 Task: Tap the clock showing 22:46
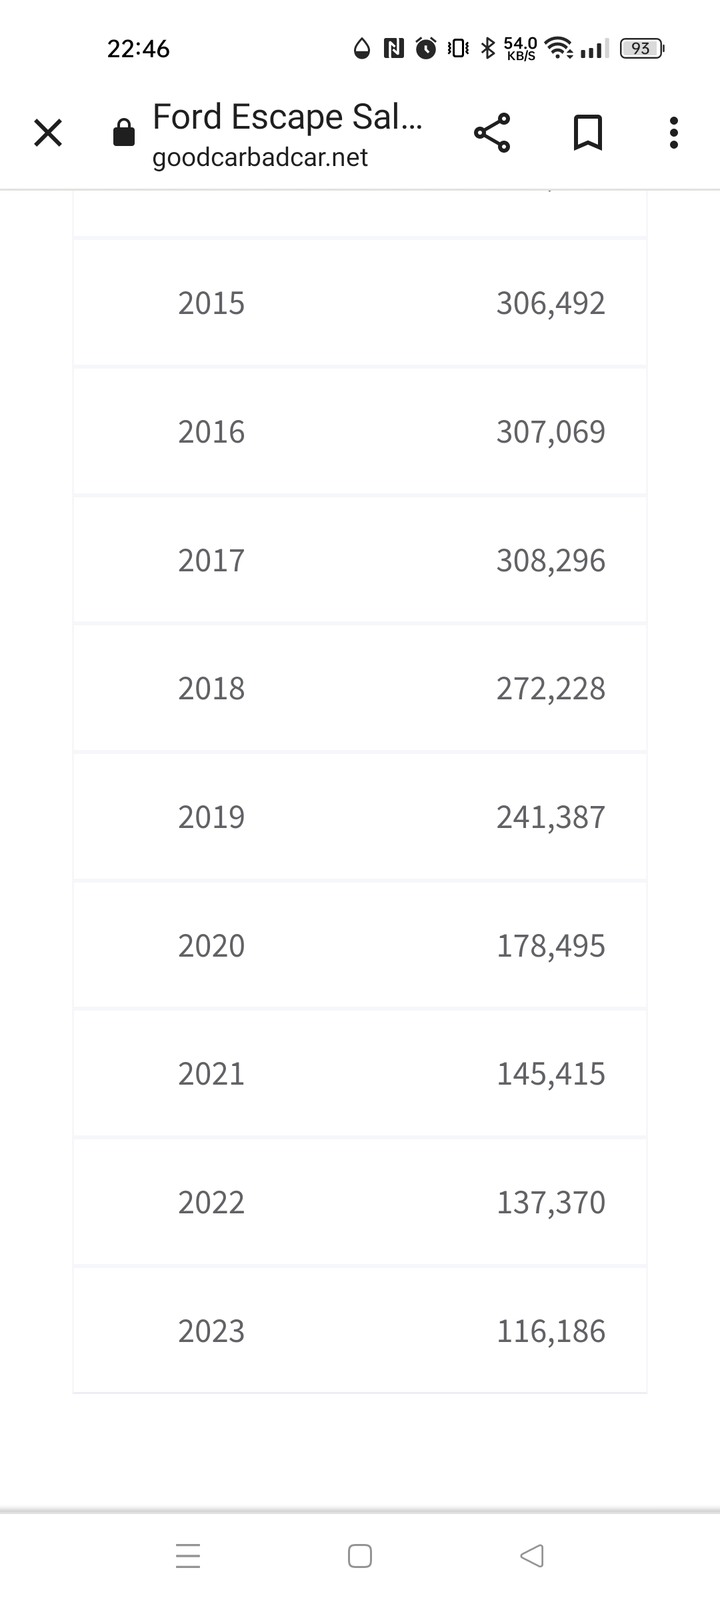coord(138,48)
